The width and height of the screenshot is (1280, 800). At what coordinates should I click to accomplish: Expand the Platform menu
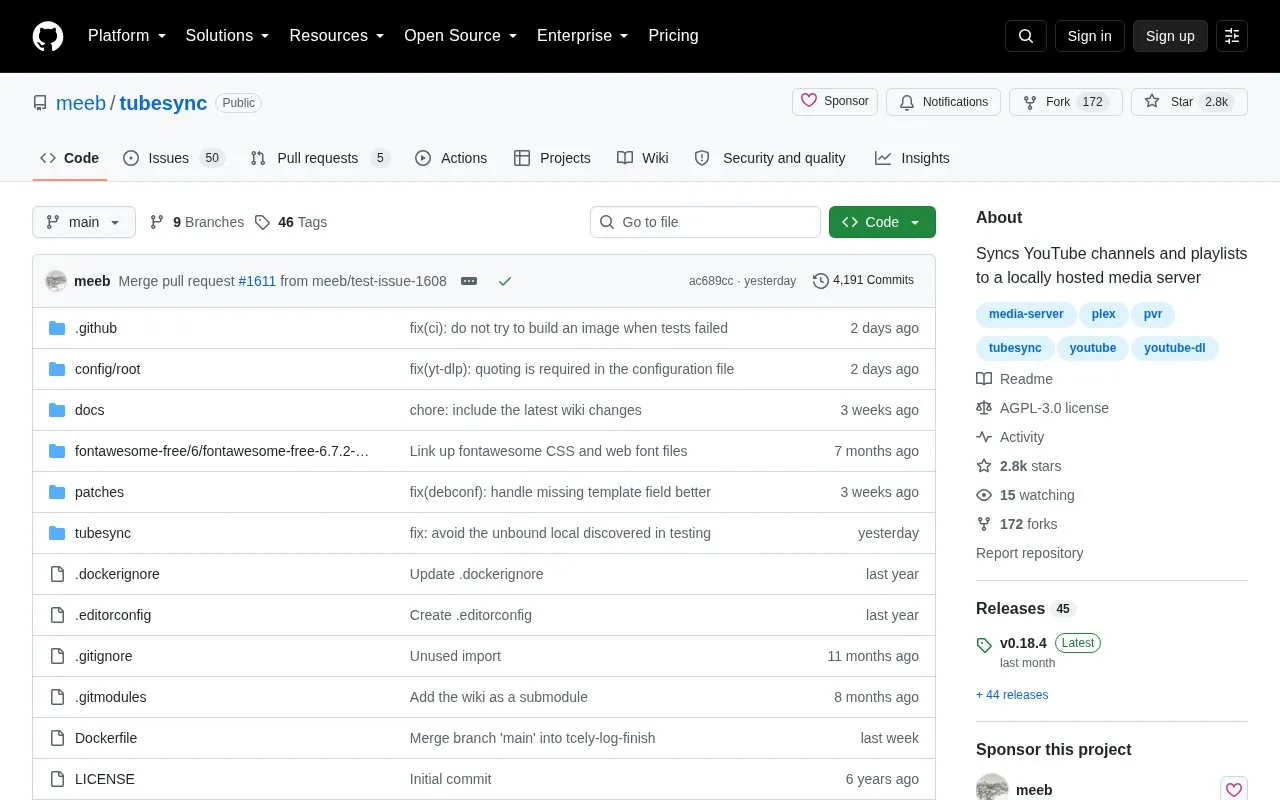[x=127, y=36]
